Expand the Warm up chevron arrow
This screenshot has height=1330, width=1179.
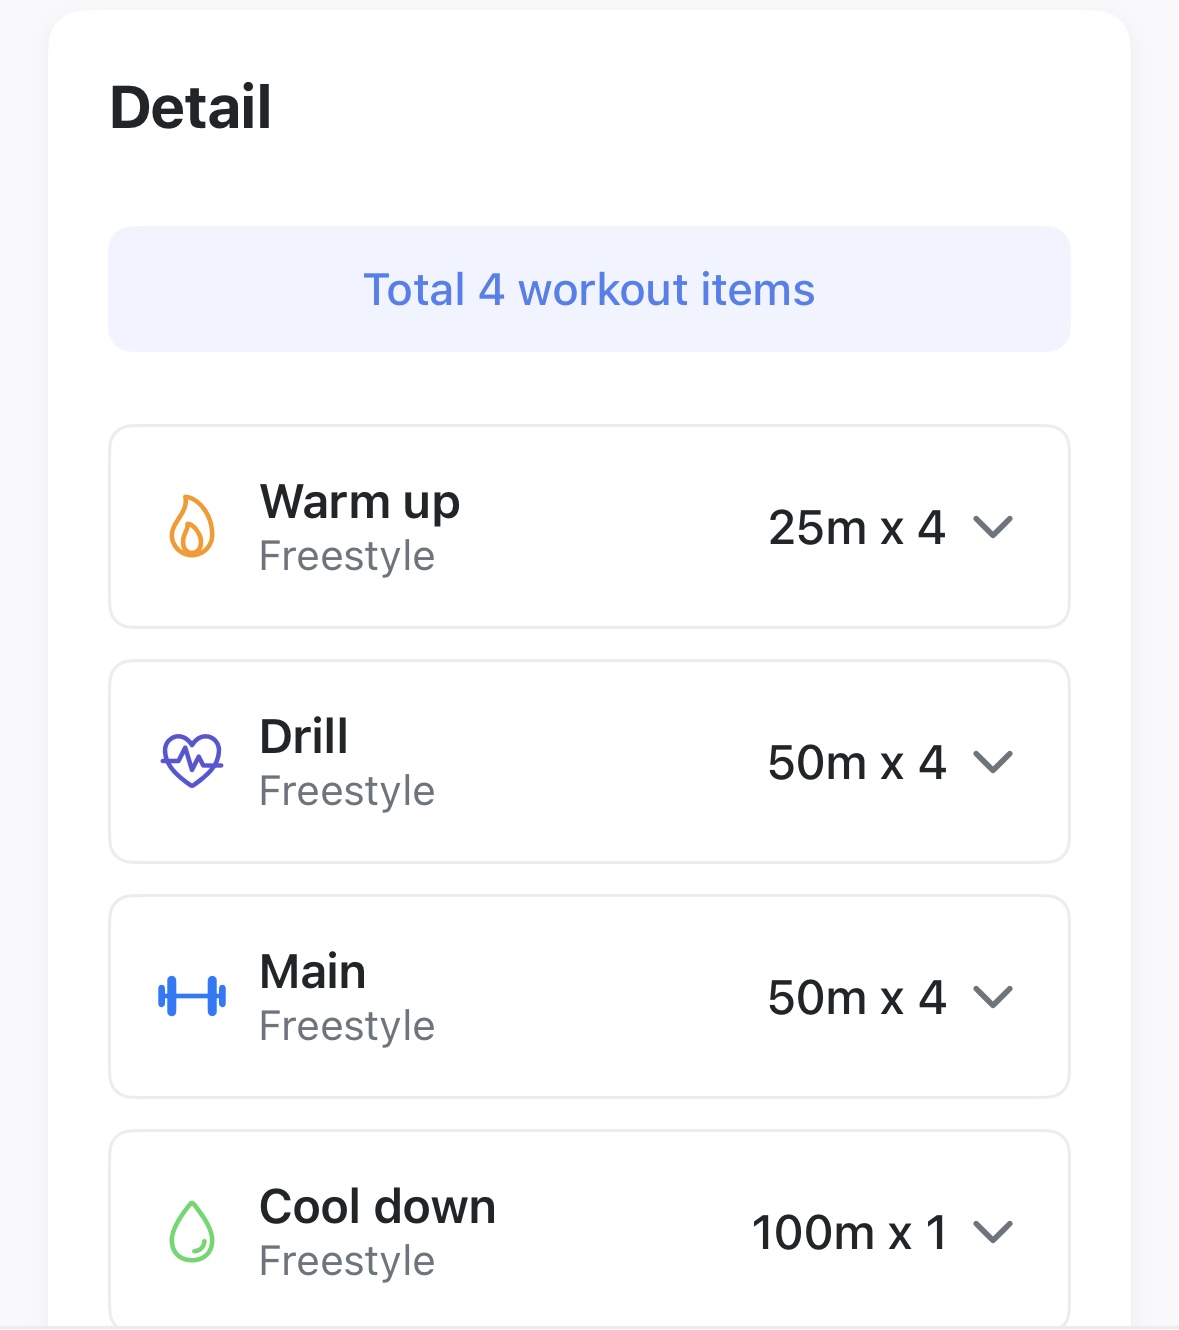pos(993,527)
